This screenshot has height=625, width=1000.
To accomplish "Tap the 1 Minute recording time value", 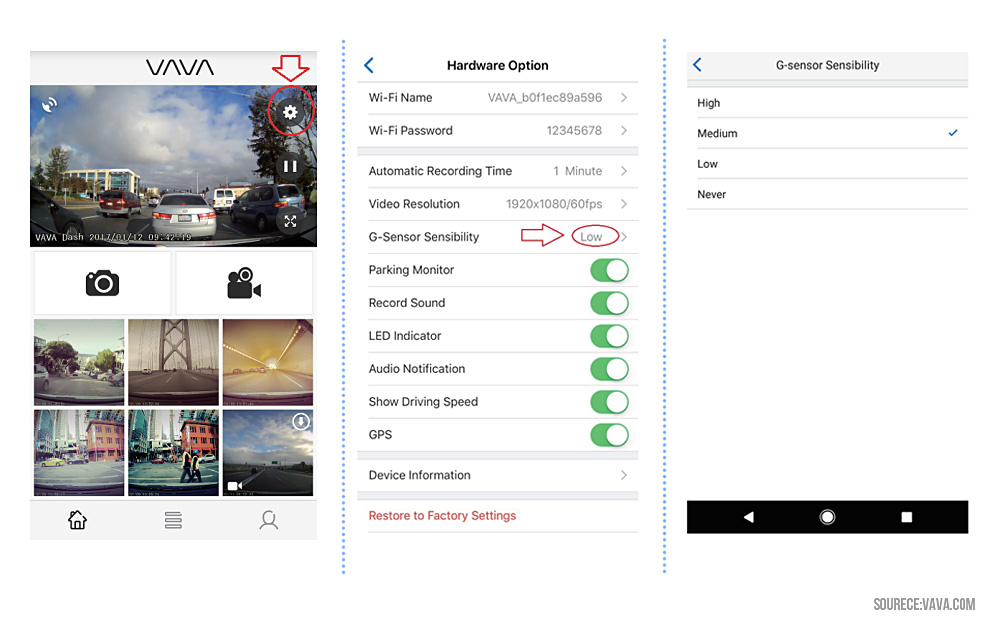I will [578, 171].
